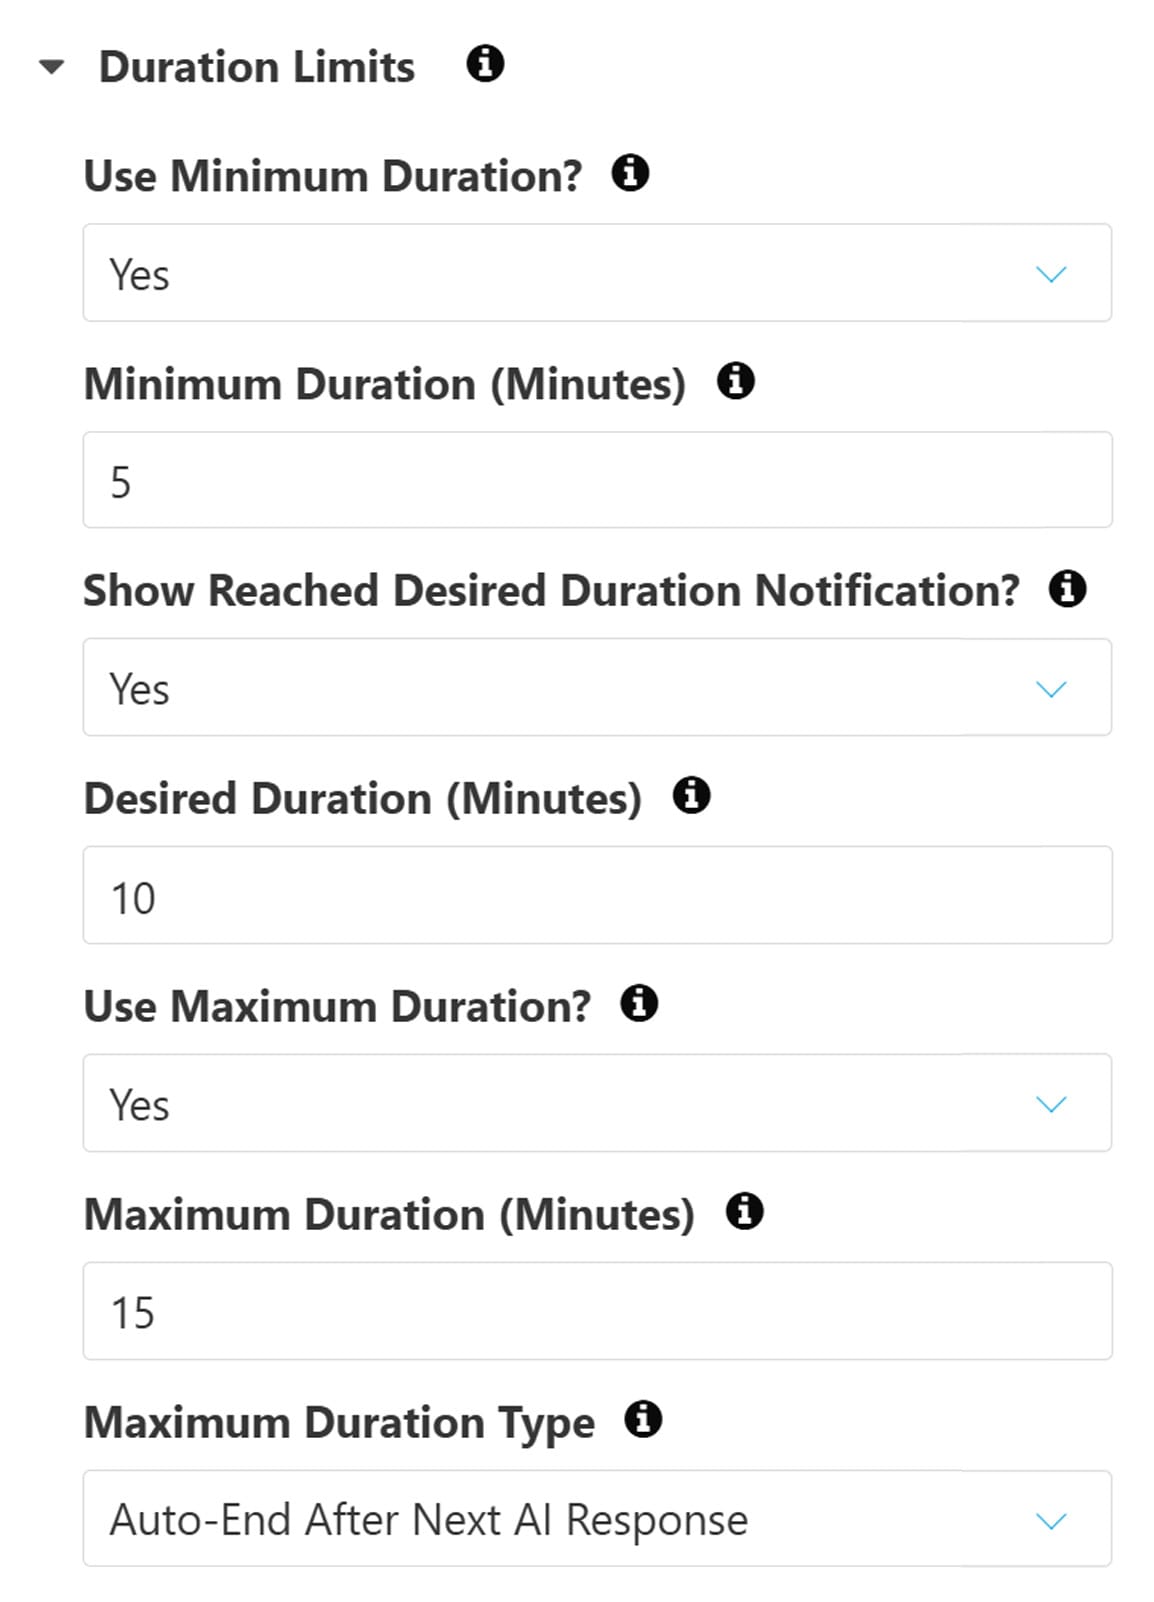Click the Maximum Duration minutes input field
The image size is (1154, 1602).
pos(596,1311)
